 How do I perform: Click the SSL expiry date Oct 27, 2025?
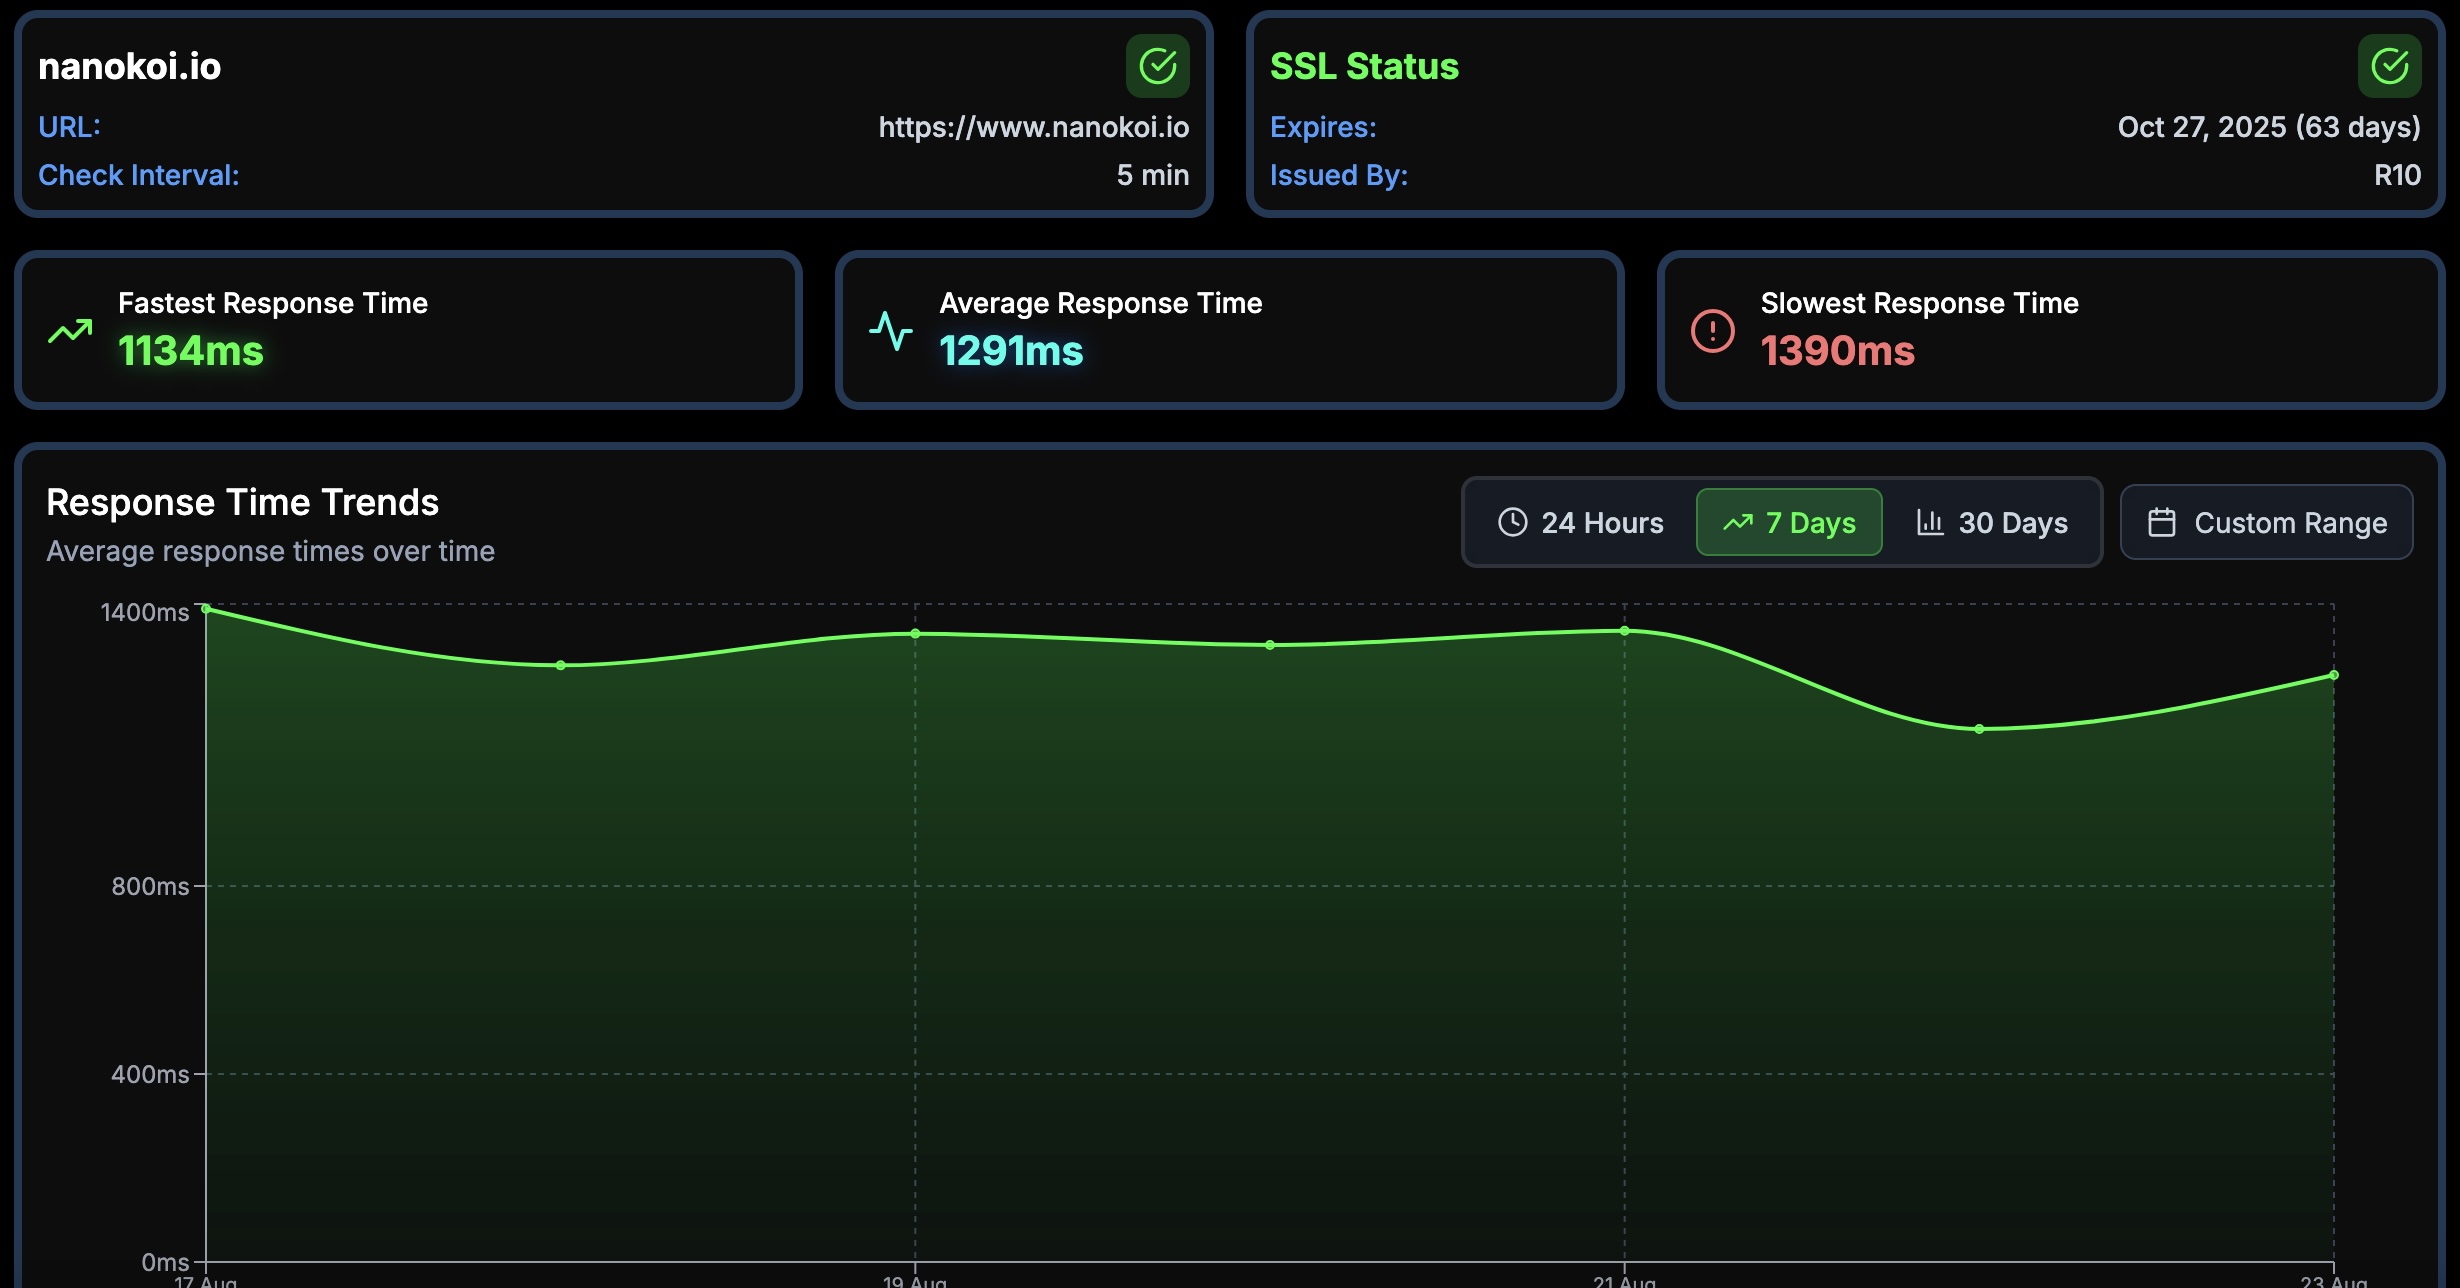coord(2270,127)
